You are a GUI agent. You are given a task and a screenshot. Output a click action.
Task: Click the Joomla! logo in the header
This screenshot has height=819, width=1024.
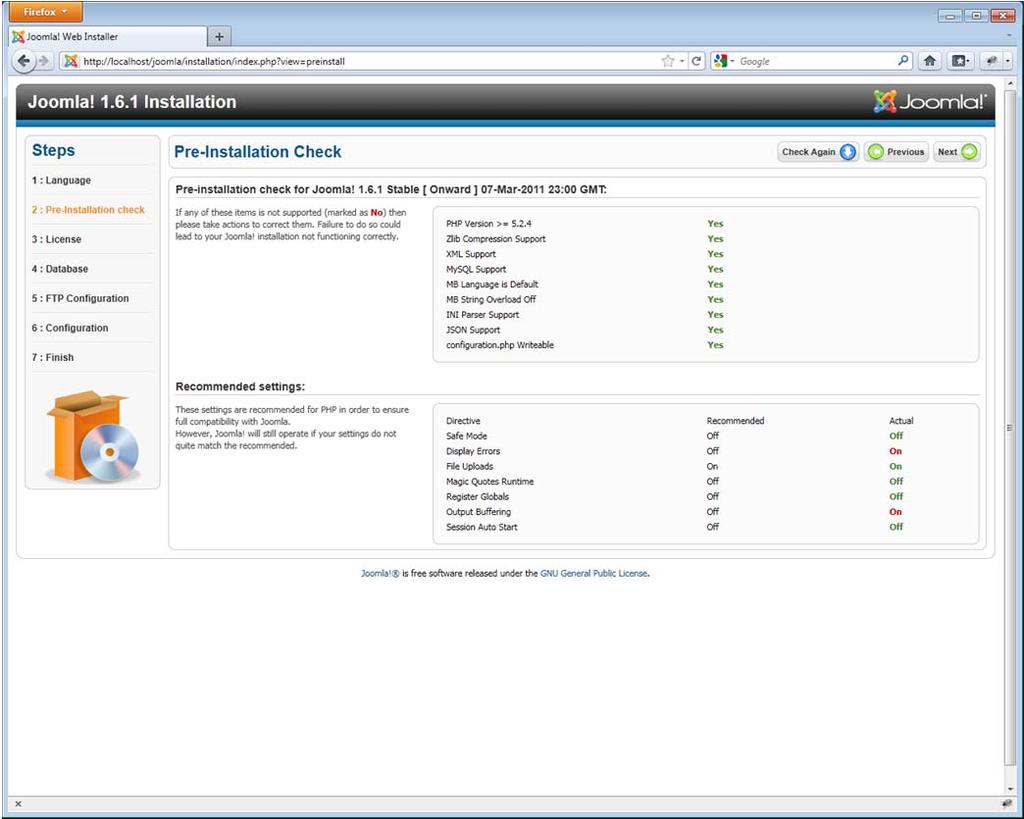click(930, 101)
